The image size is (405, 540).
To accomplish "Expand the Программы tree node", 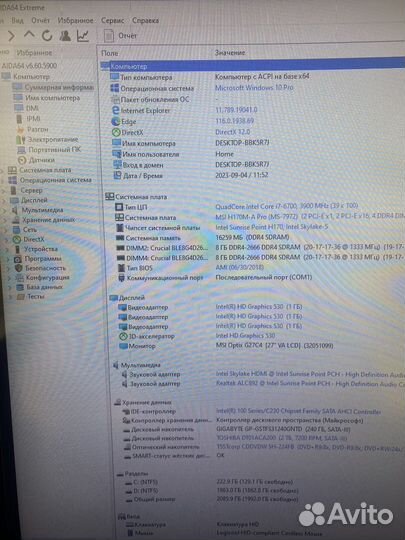I will (8, 259).
